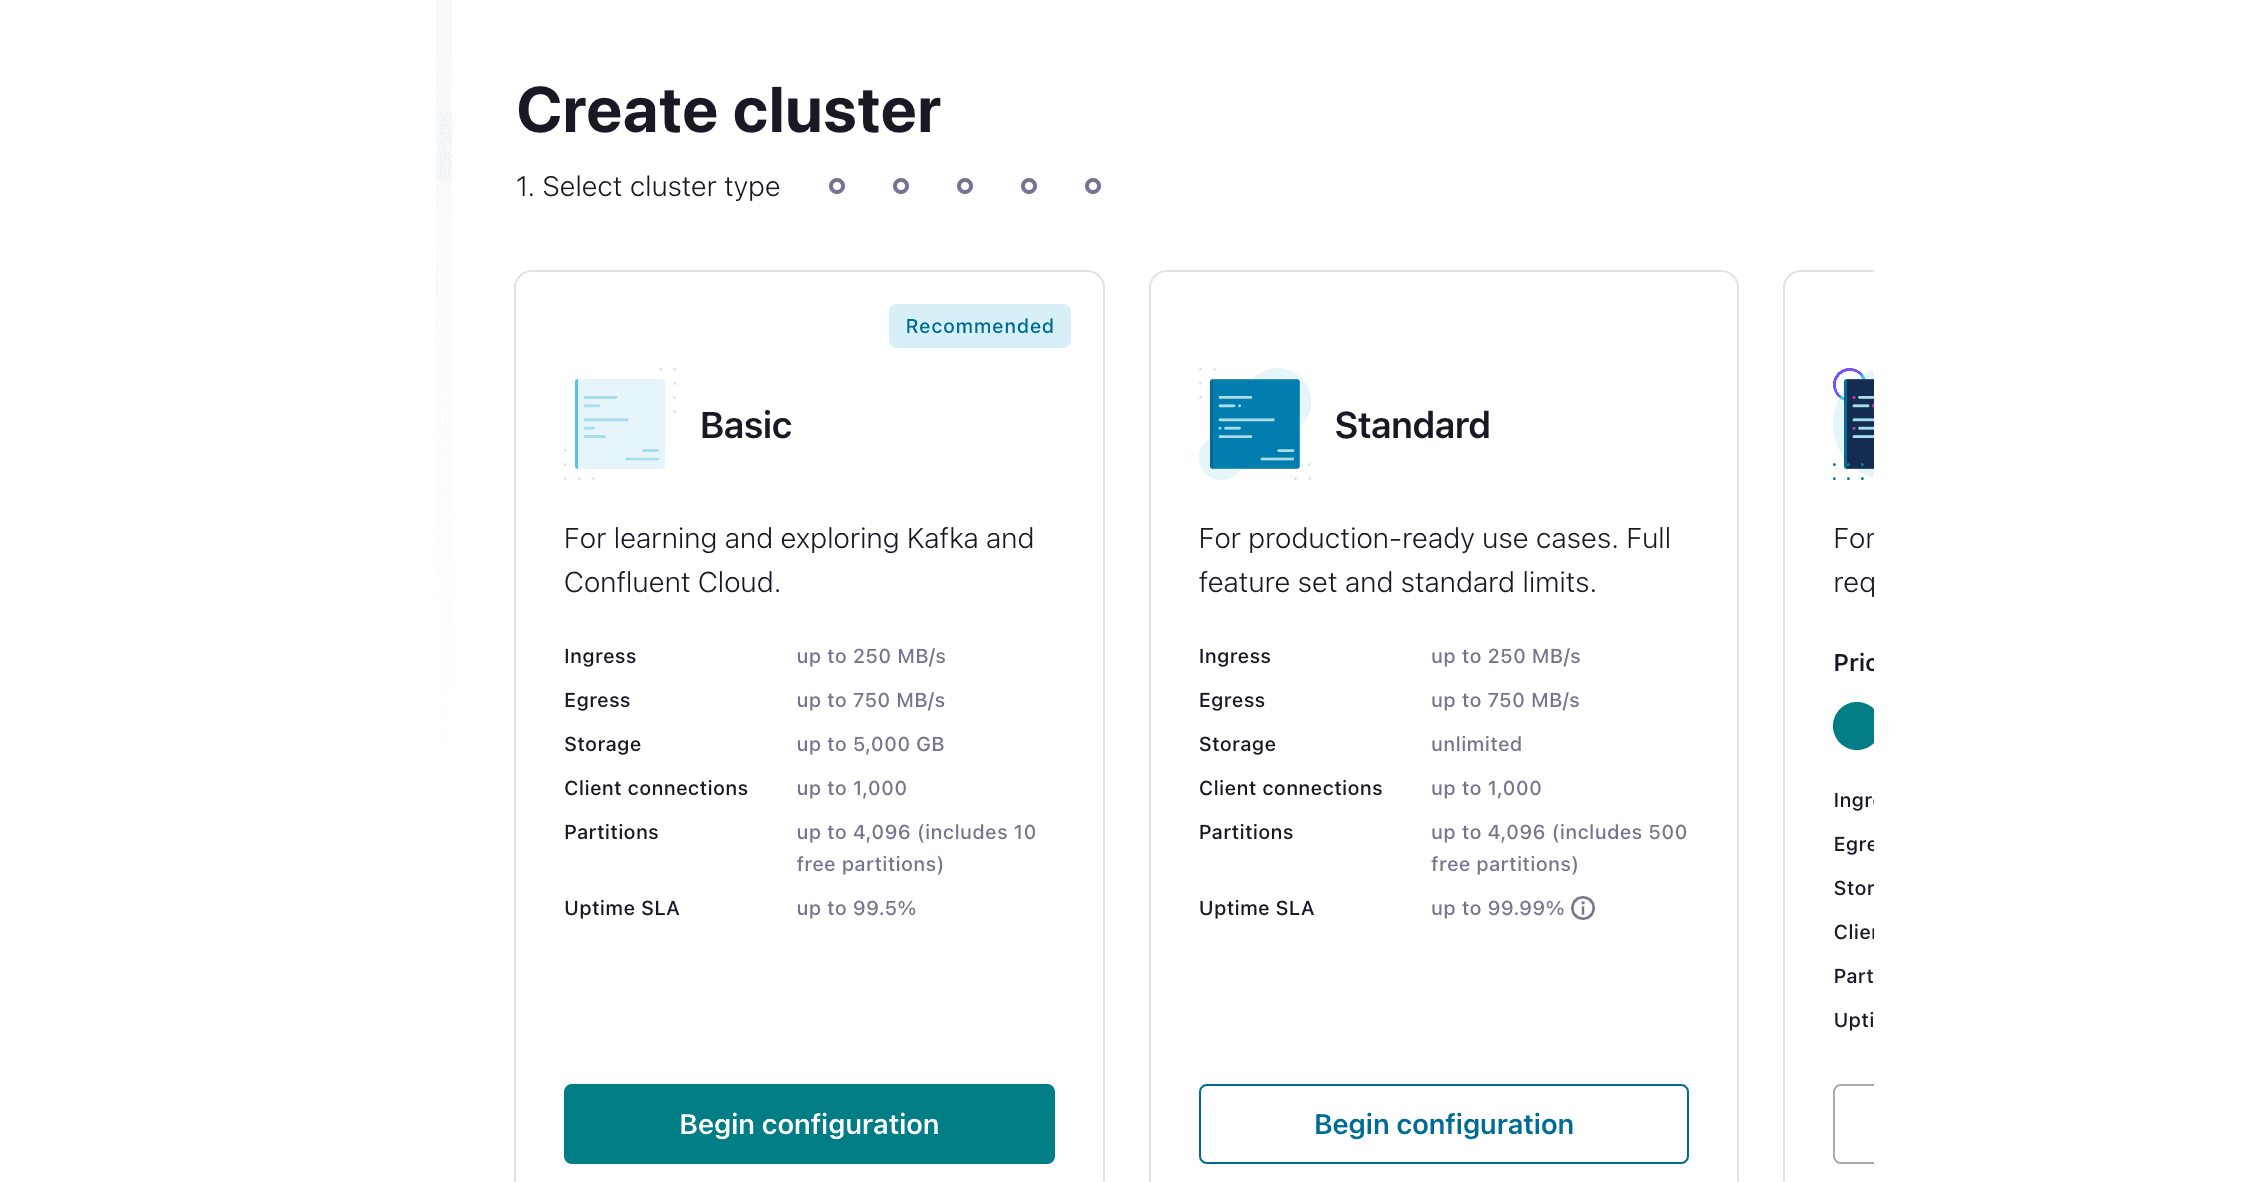Click the Basic cluster illustration icon
The height and width of the screenshot is (1182, 2254).
click(x=620, y=424)
